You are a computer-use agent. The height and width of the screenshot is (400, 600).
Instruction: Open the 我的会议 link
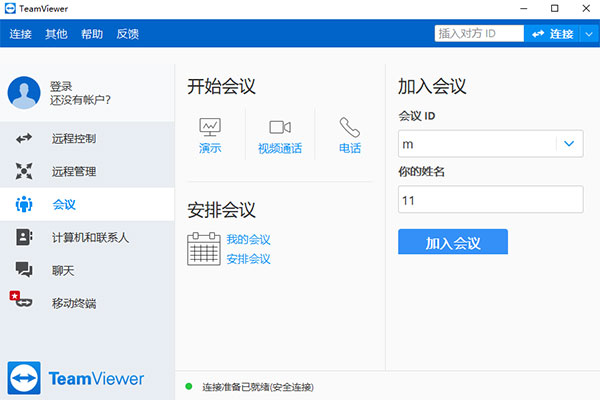248,240
